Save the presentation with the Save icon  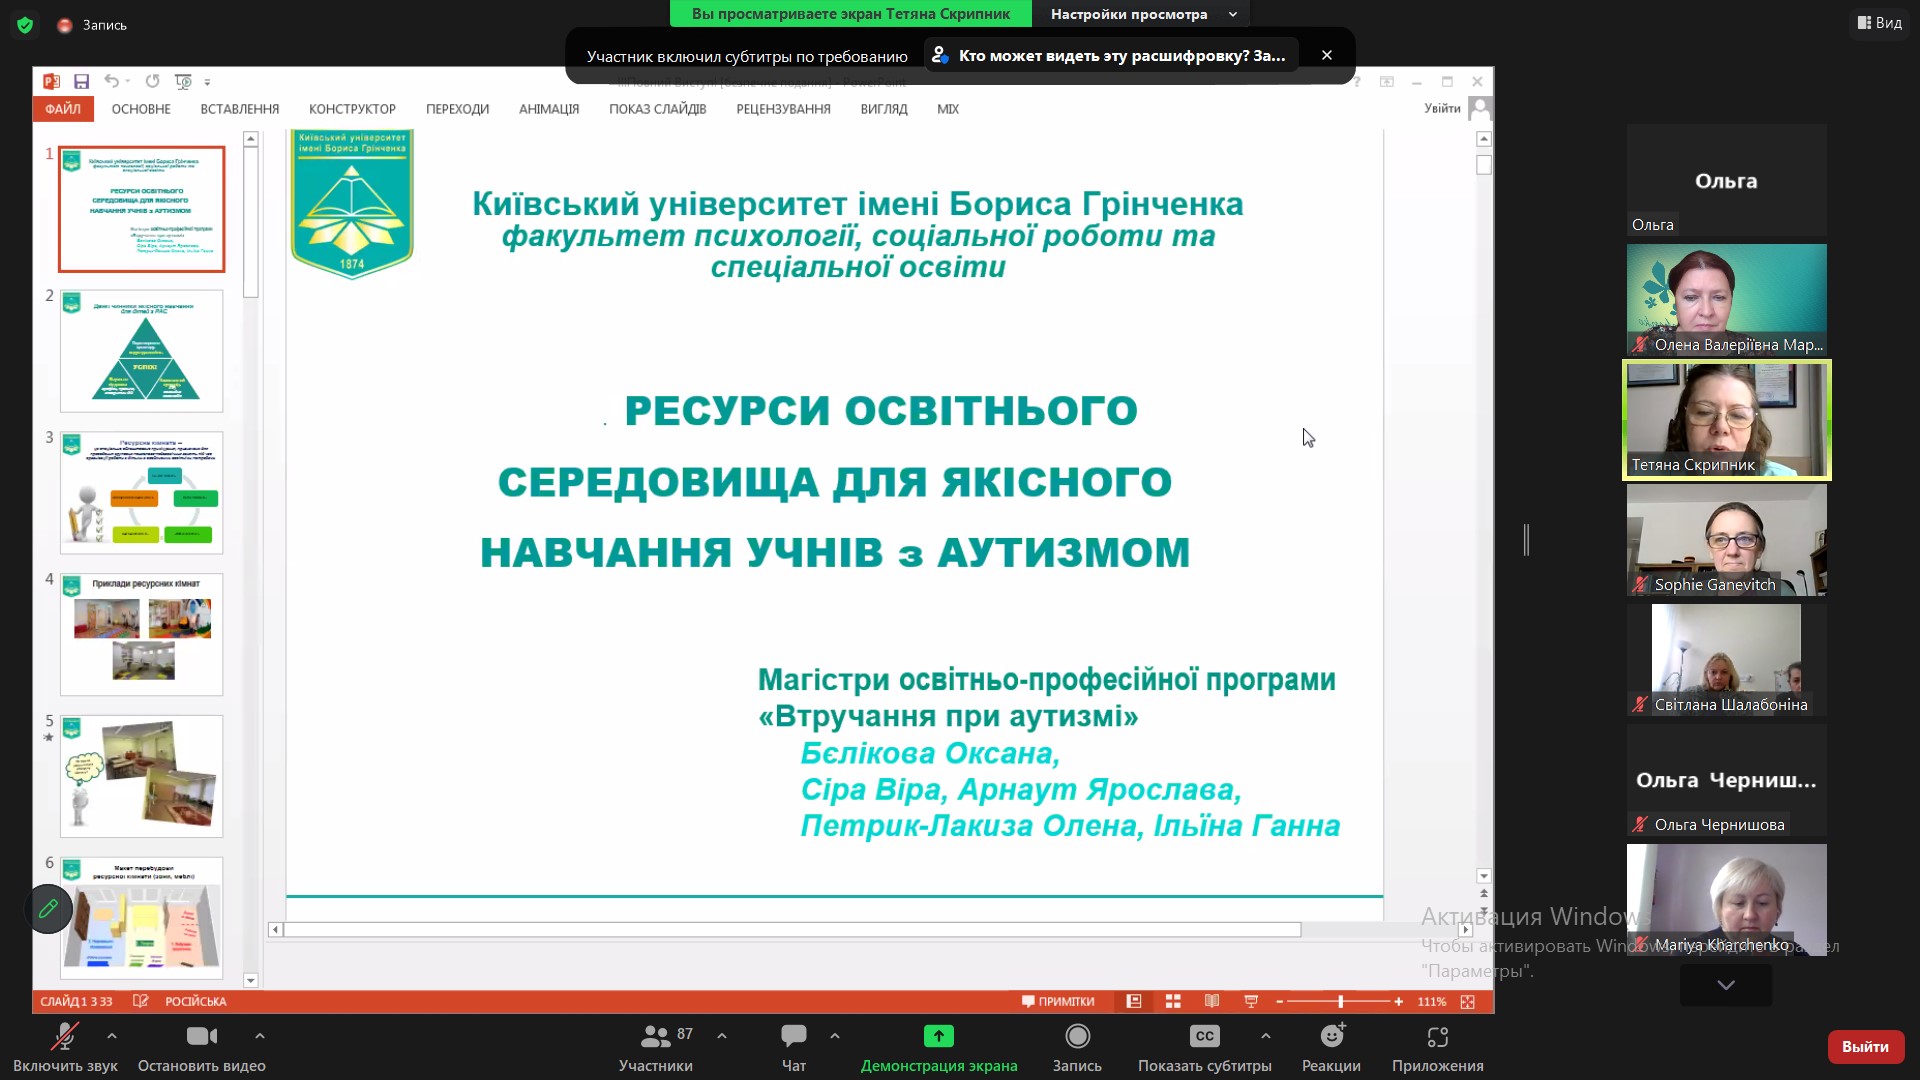point(83,81)
